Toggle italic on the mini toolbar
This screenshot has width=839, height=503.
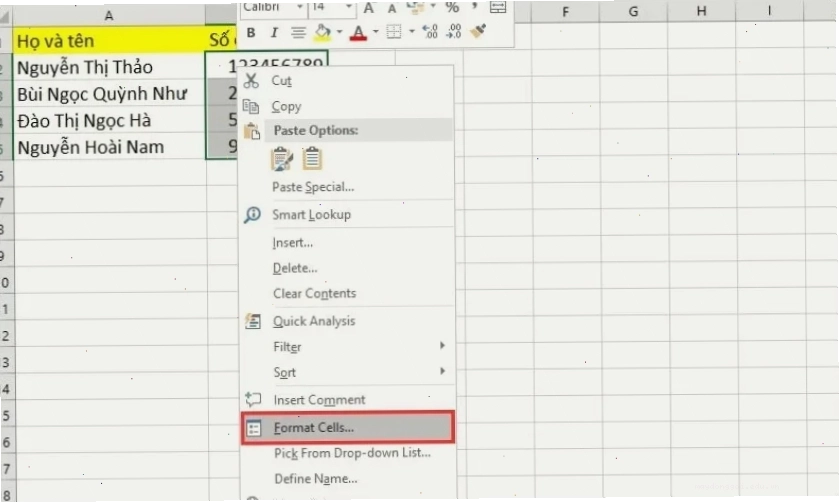pos(274,33)
